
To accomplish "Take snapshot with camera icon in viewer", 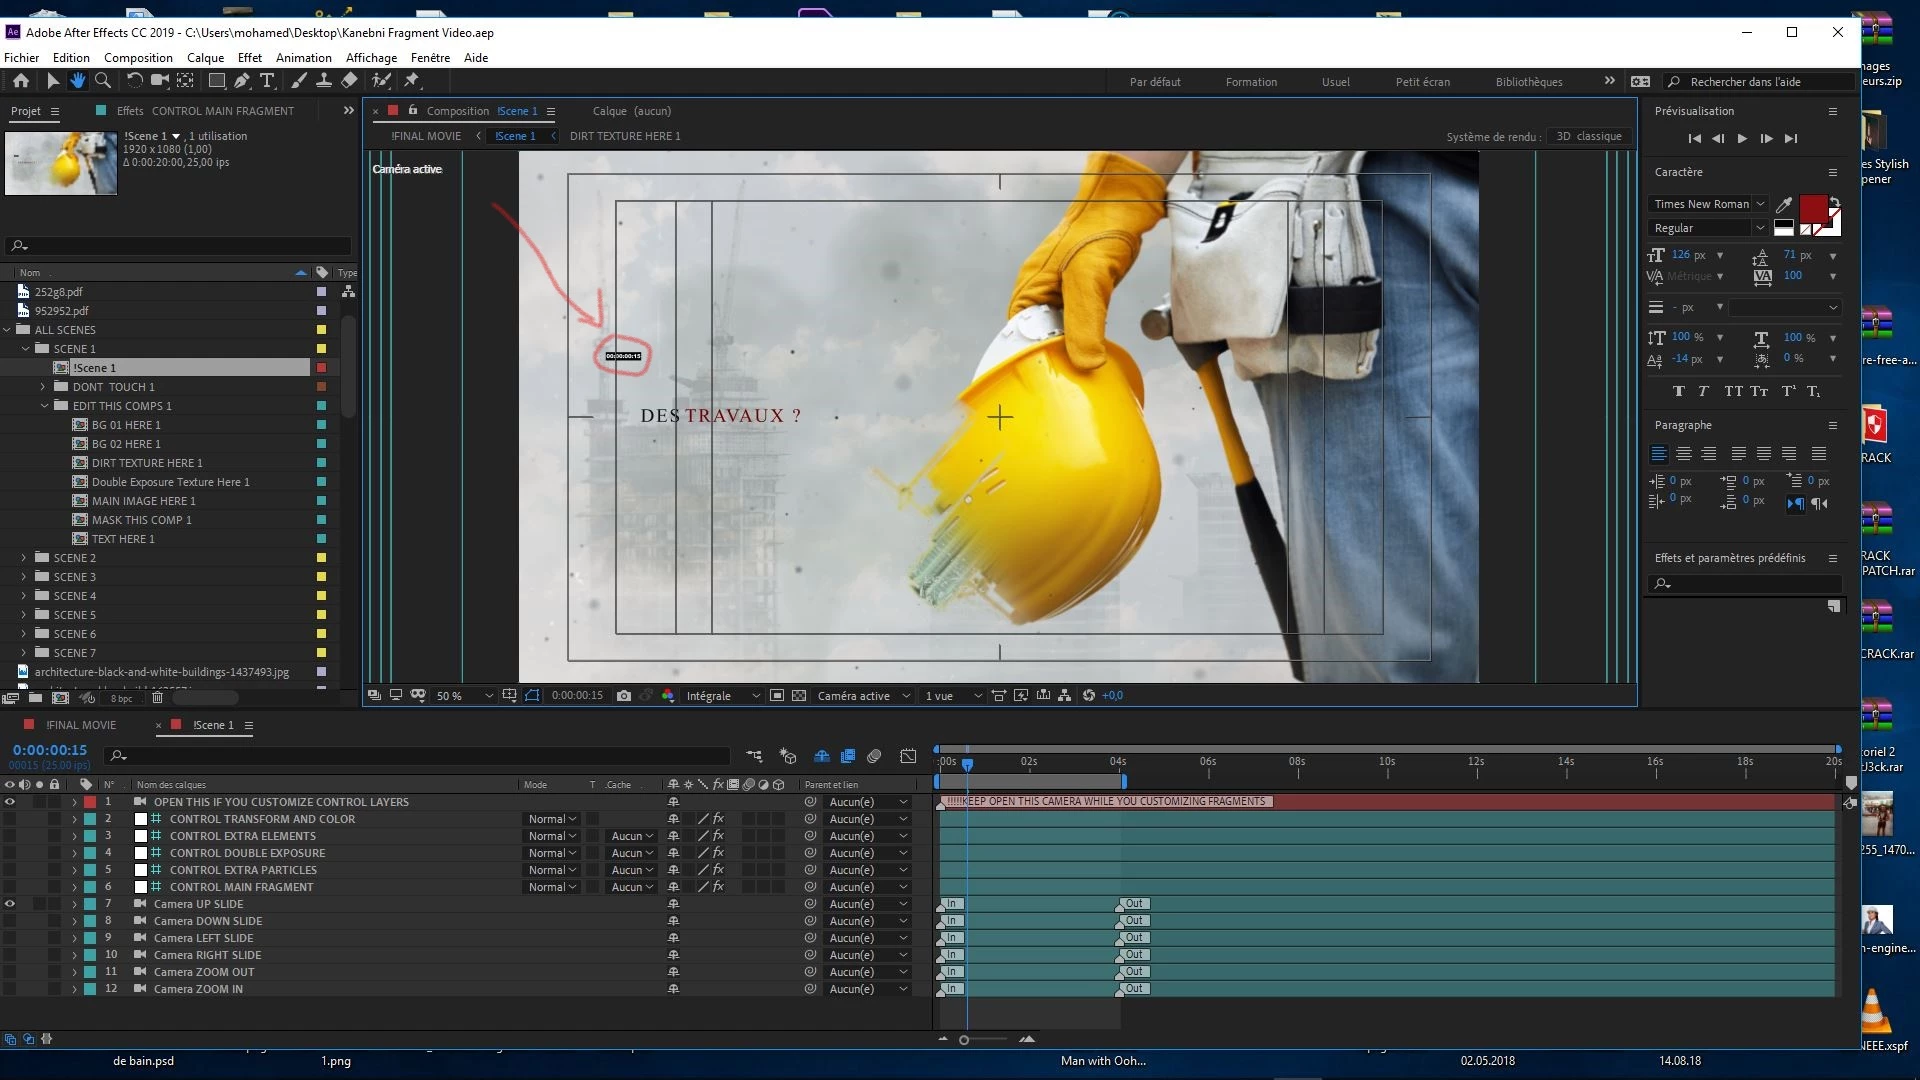I will pos(624,696).
